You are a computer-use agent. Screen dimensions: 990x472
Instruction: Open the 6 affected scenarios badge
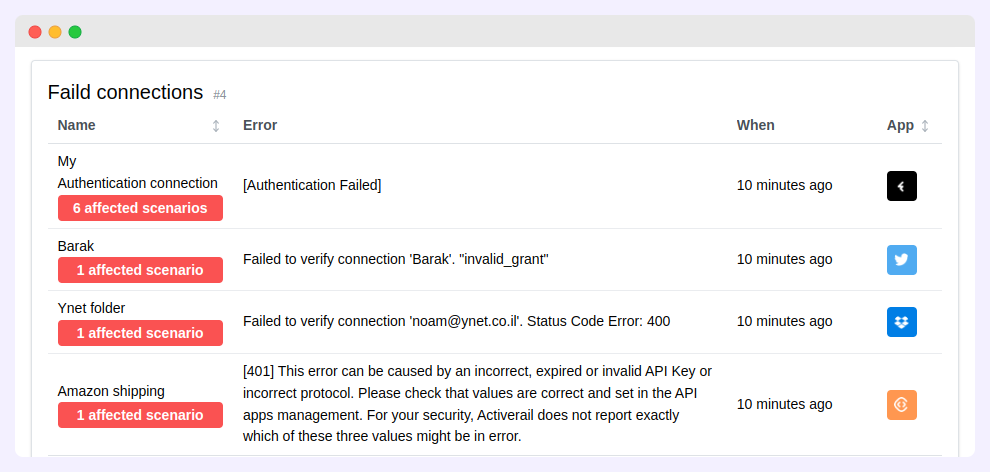pyautogui.click(x=140, y=208)
